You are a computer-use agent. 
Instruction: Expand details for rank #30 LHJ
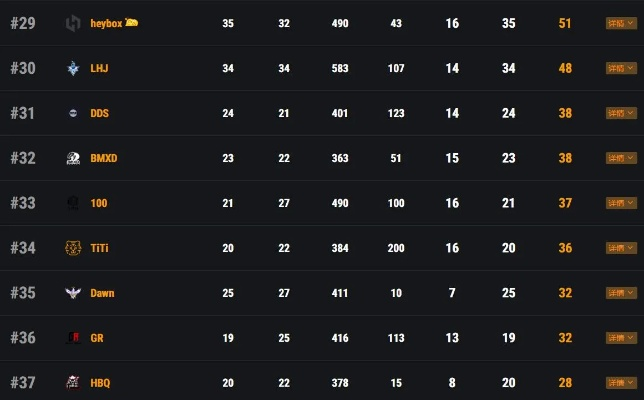(621, 68)
